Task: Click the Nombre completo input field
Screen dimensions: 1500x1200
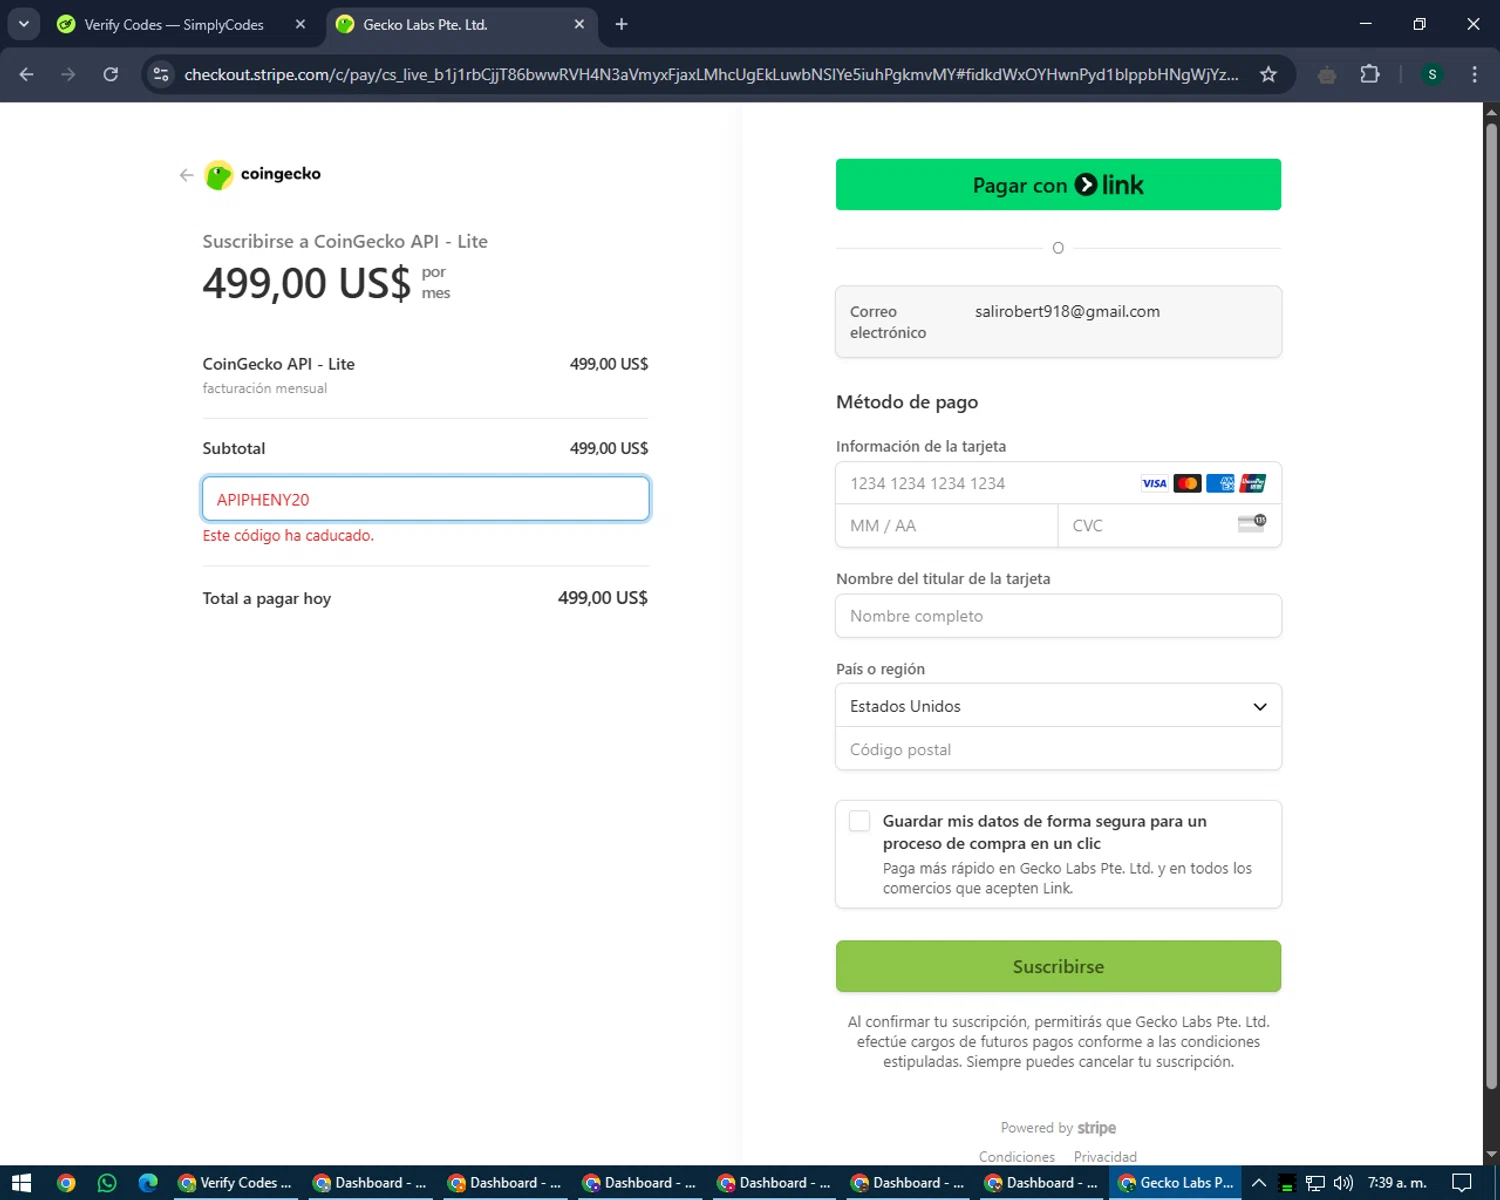Action: (1058, 616)
